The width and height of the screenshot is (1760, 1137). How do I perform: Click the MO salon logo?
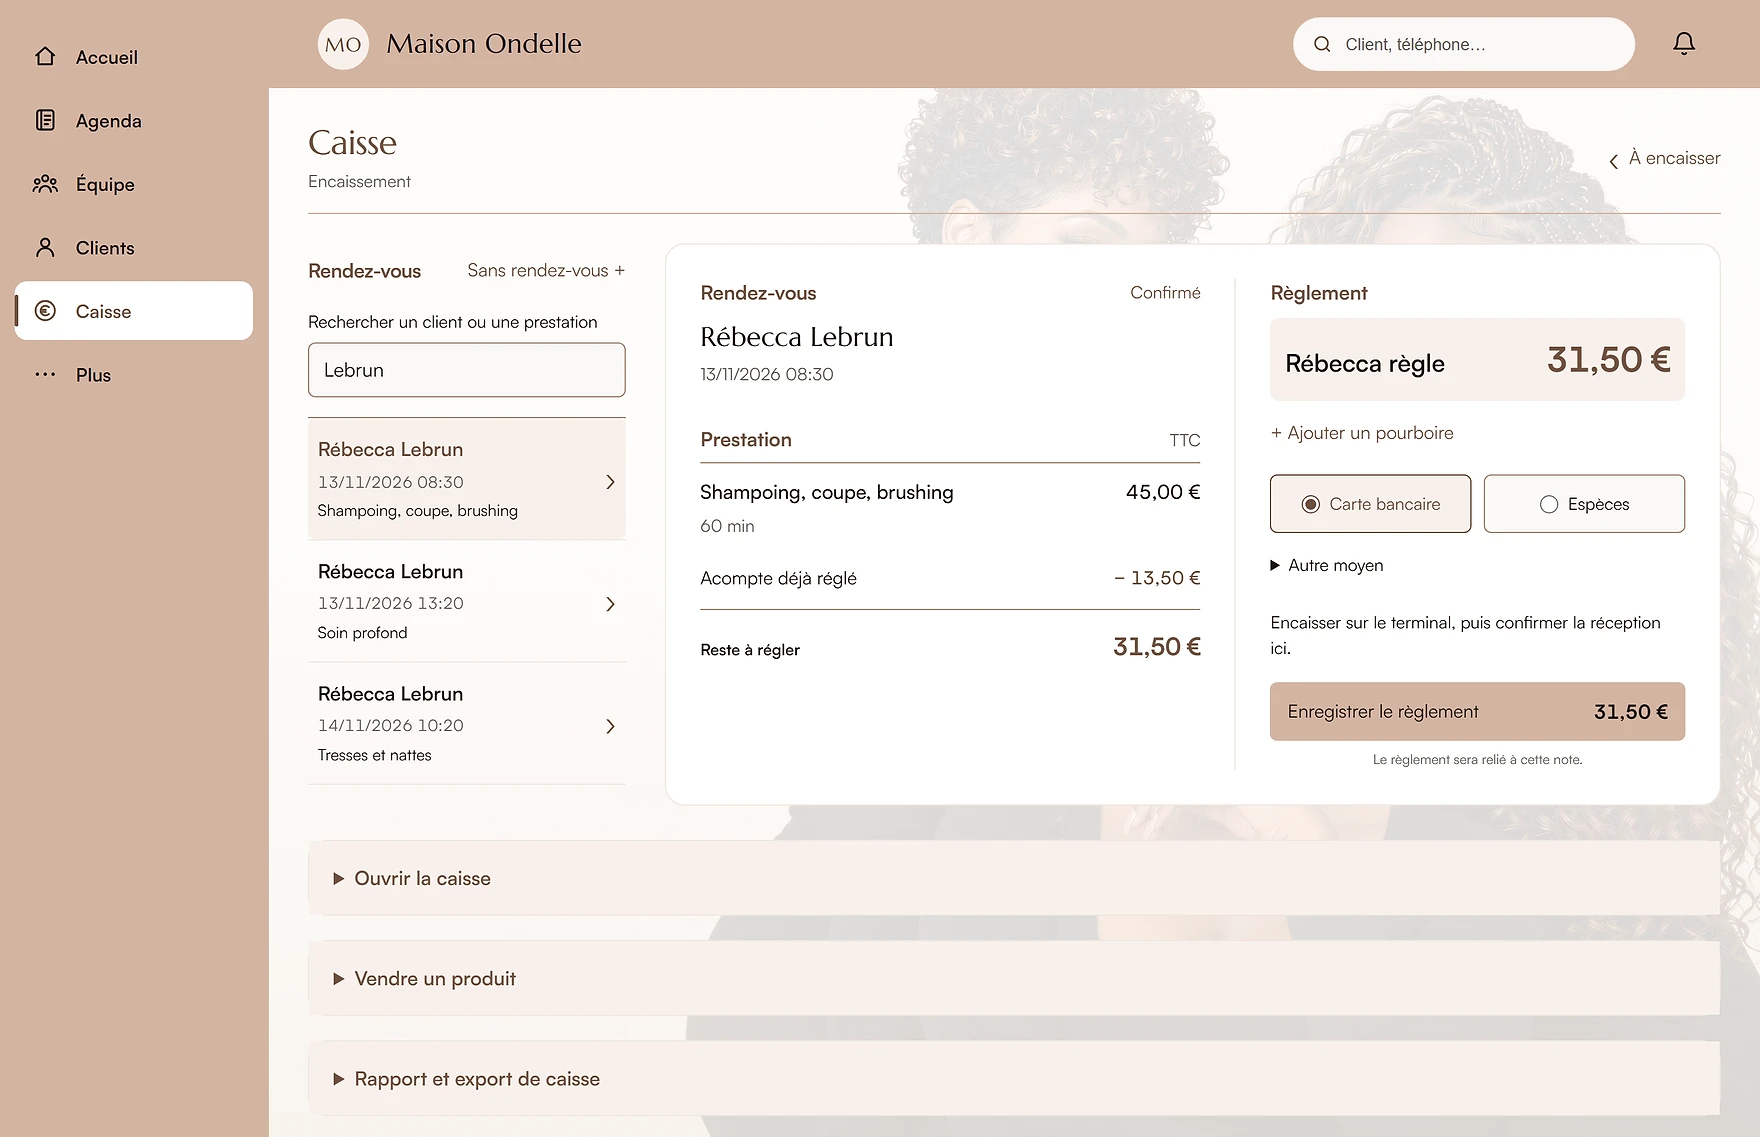(343, 44)
